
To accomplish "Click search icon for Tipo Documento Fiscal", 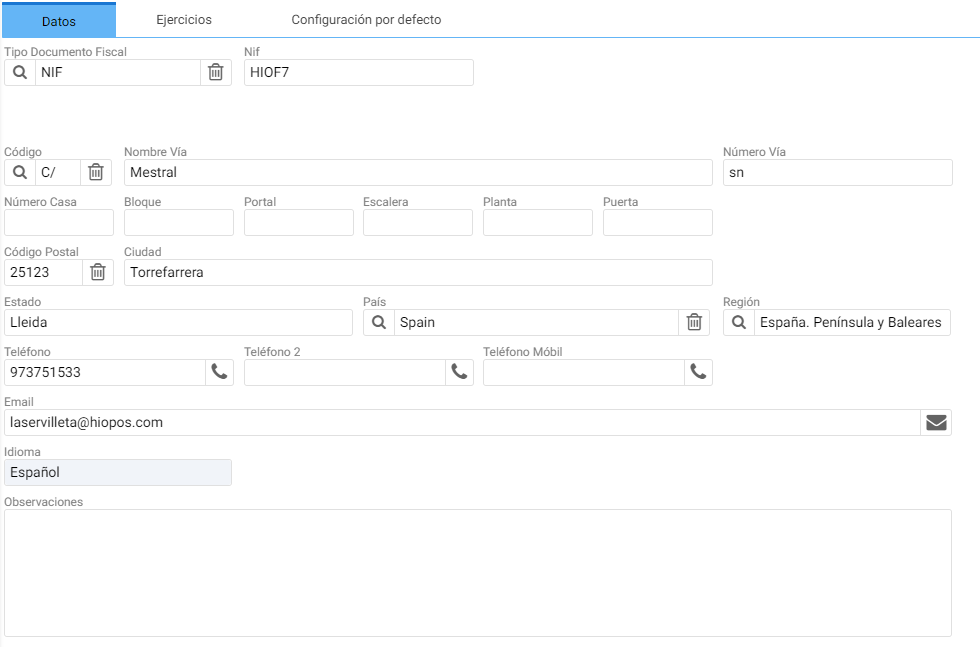I will 20,73.
